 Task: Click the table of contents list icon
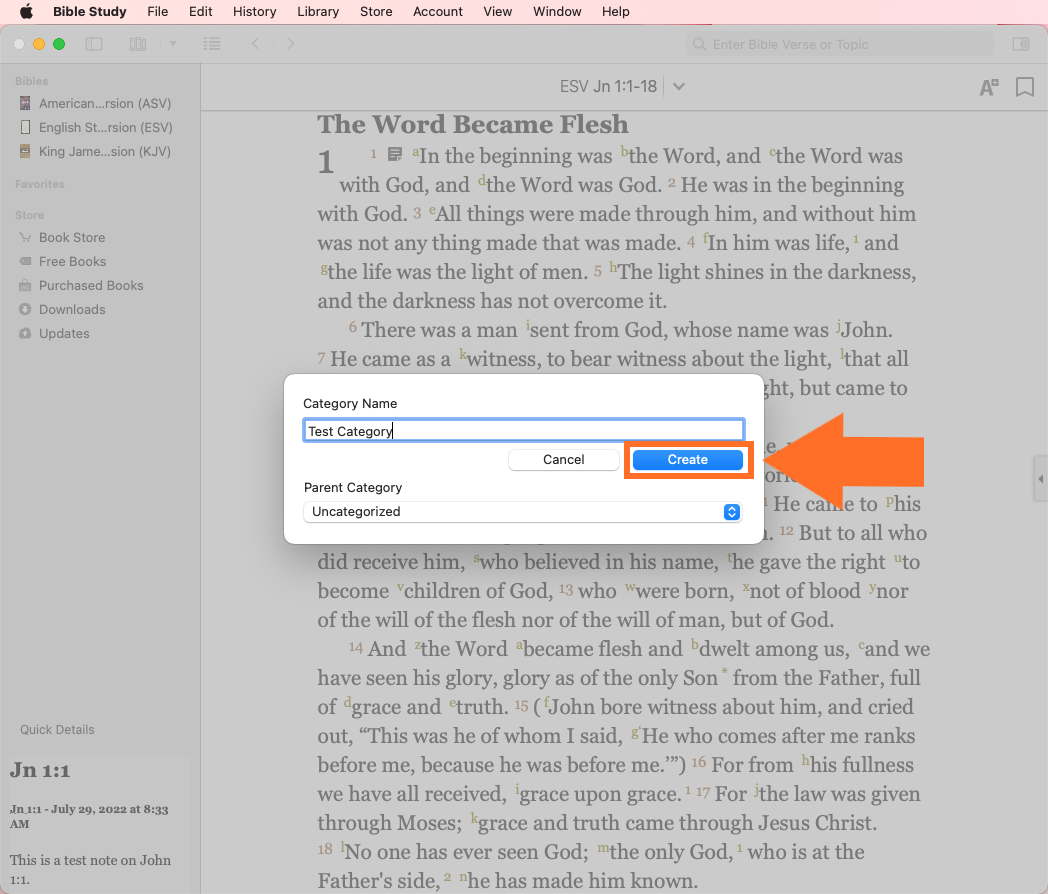coord(211,44)
